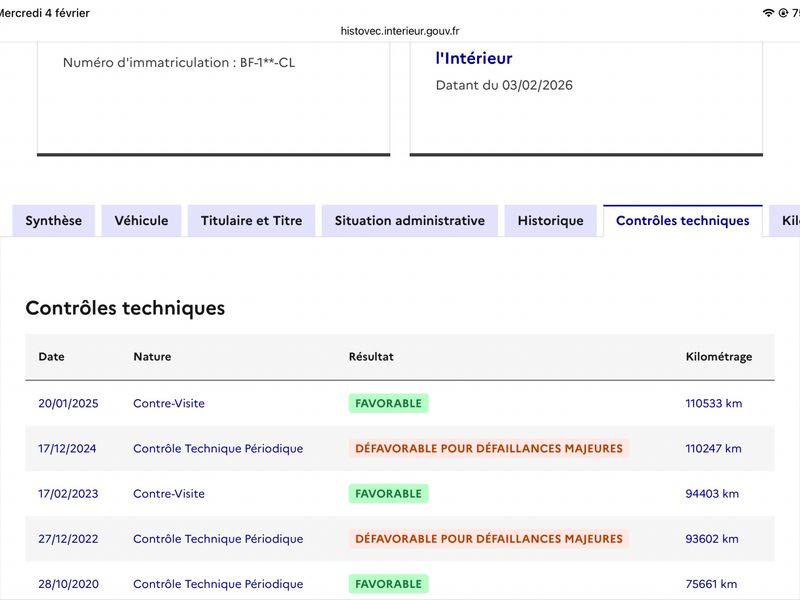Select the Contrôles techniques tab
This screenshot has height=600, width=800.
coord(682,221)
